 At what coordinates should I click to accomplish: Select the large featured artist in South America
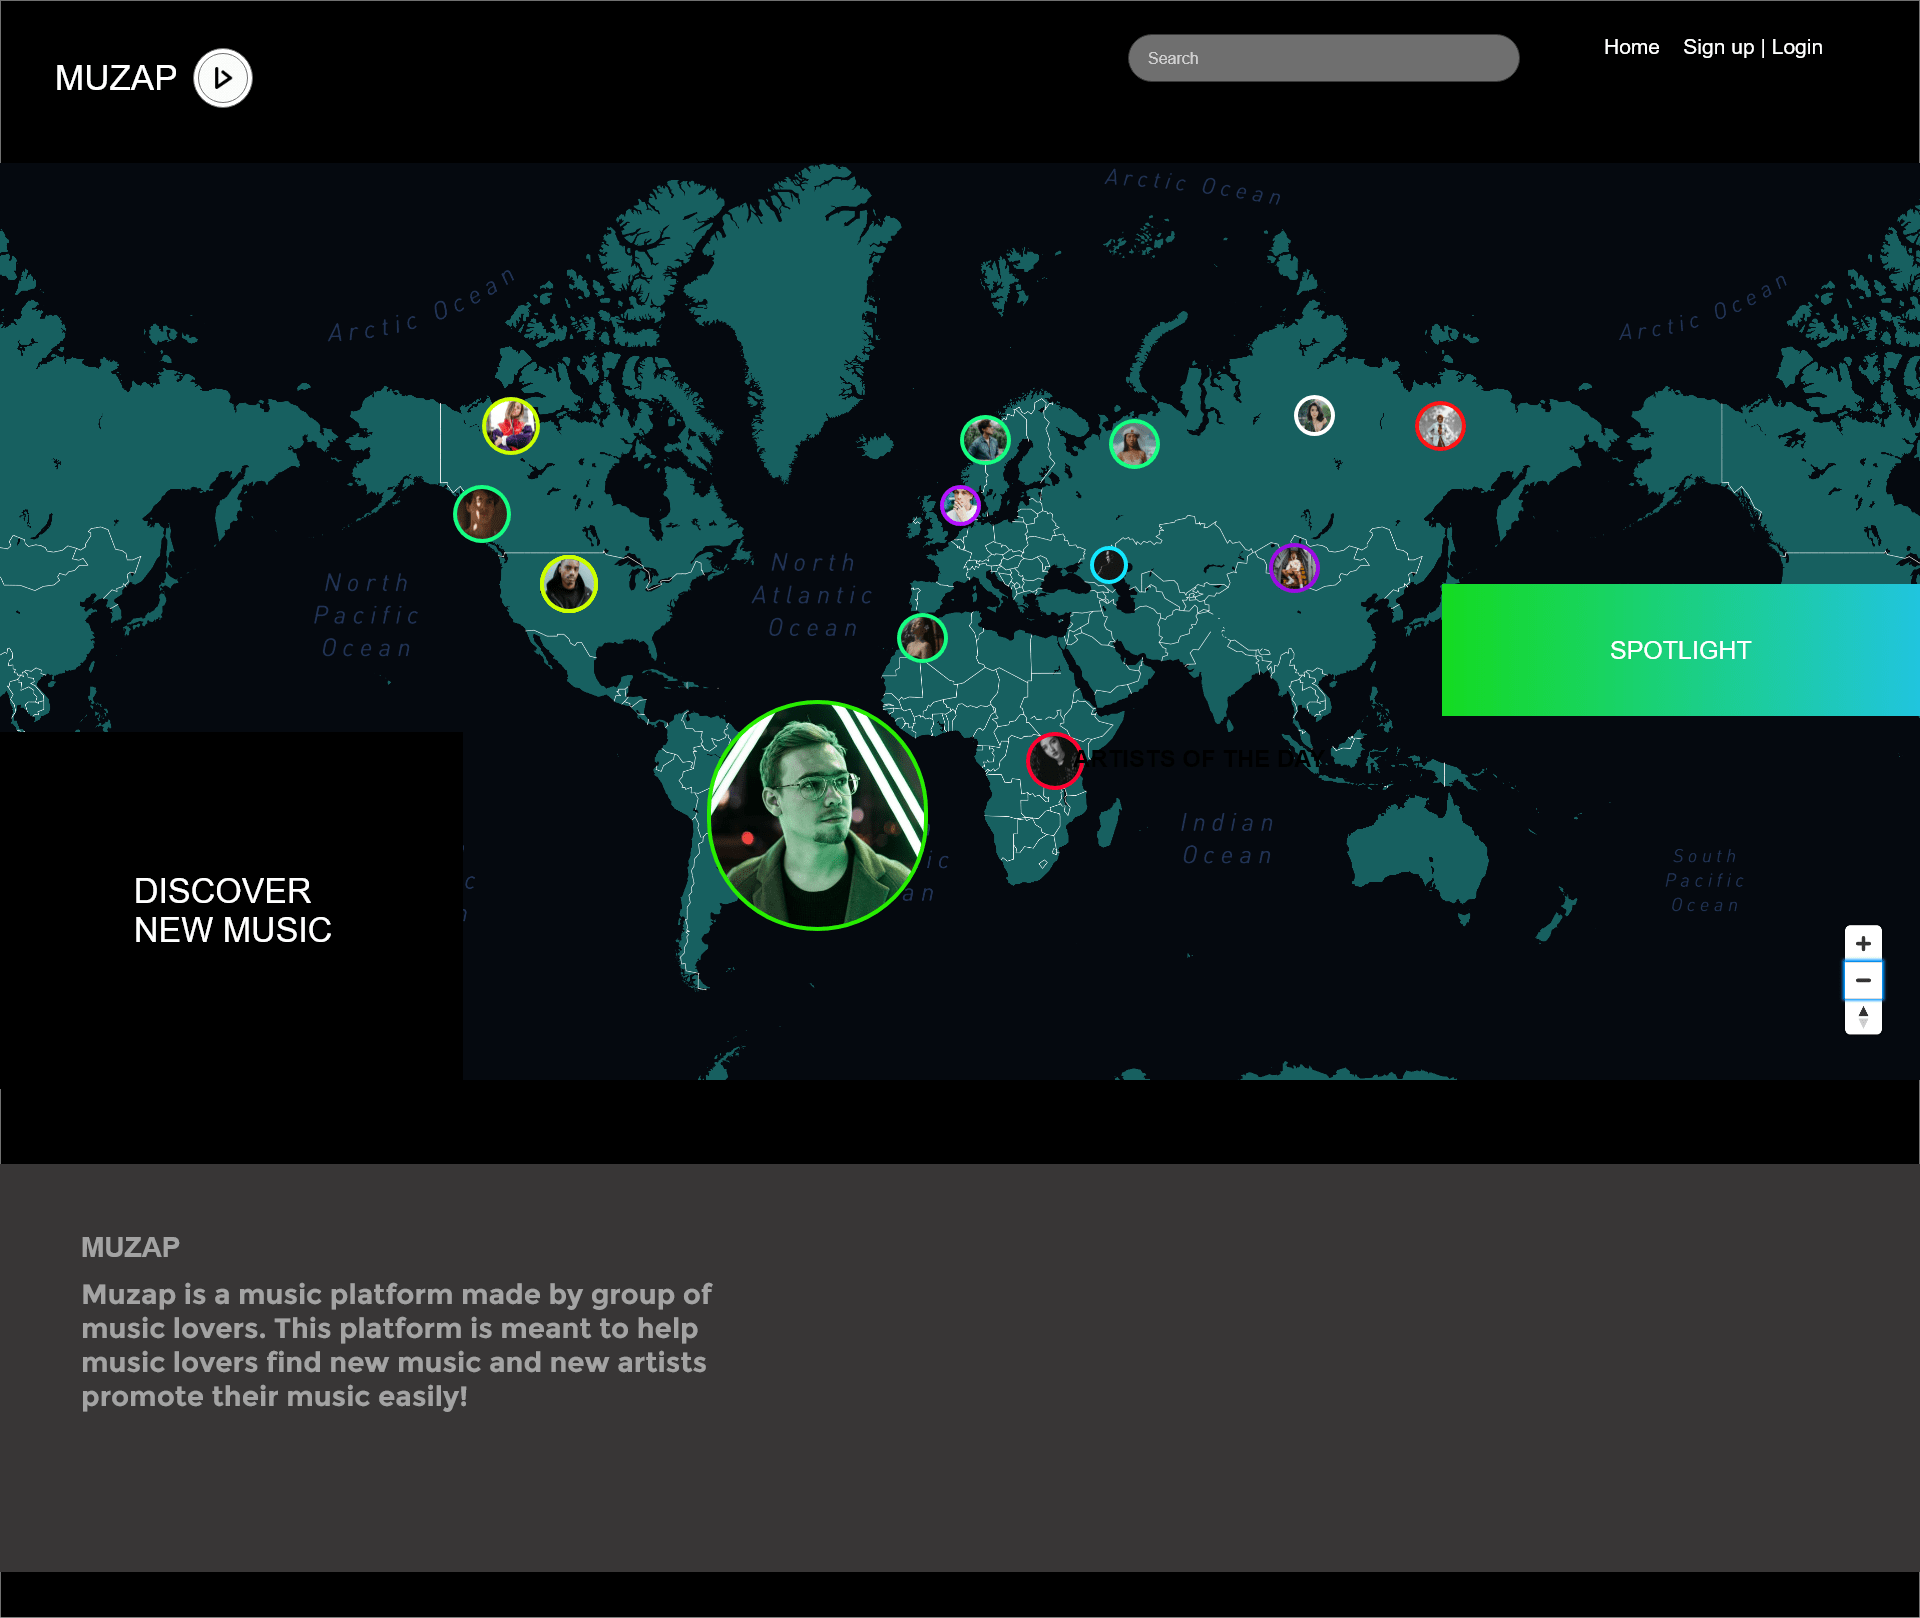817,815
